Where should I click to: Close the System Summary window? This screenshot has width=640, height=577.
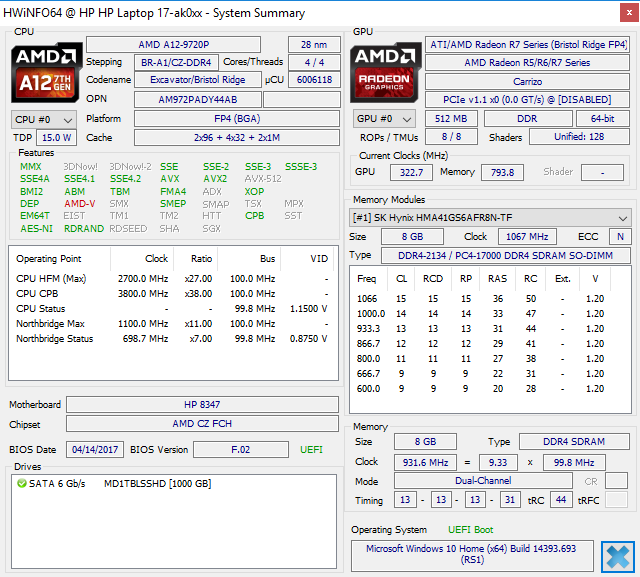[629, 13]
